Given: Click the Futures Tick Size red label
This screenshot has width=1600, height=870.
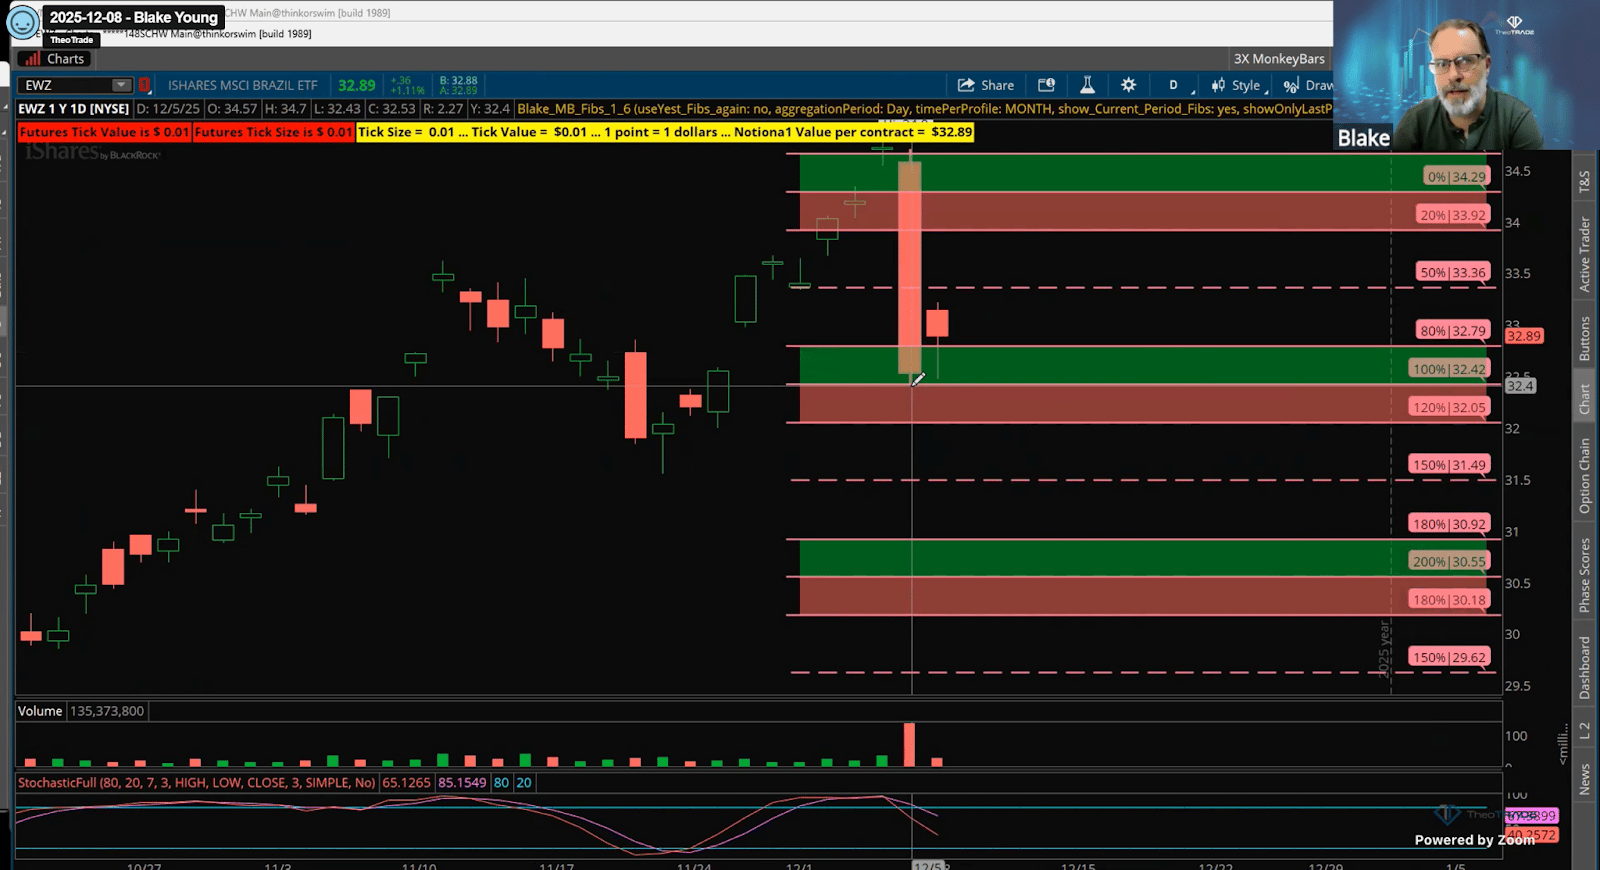Looking at the screenshot, I should pyautogui.click(x=273, y=132).
